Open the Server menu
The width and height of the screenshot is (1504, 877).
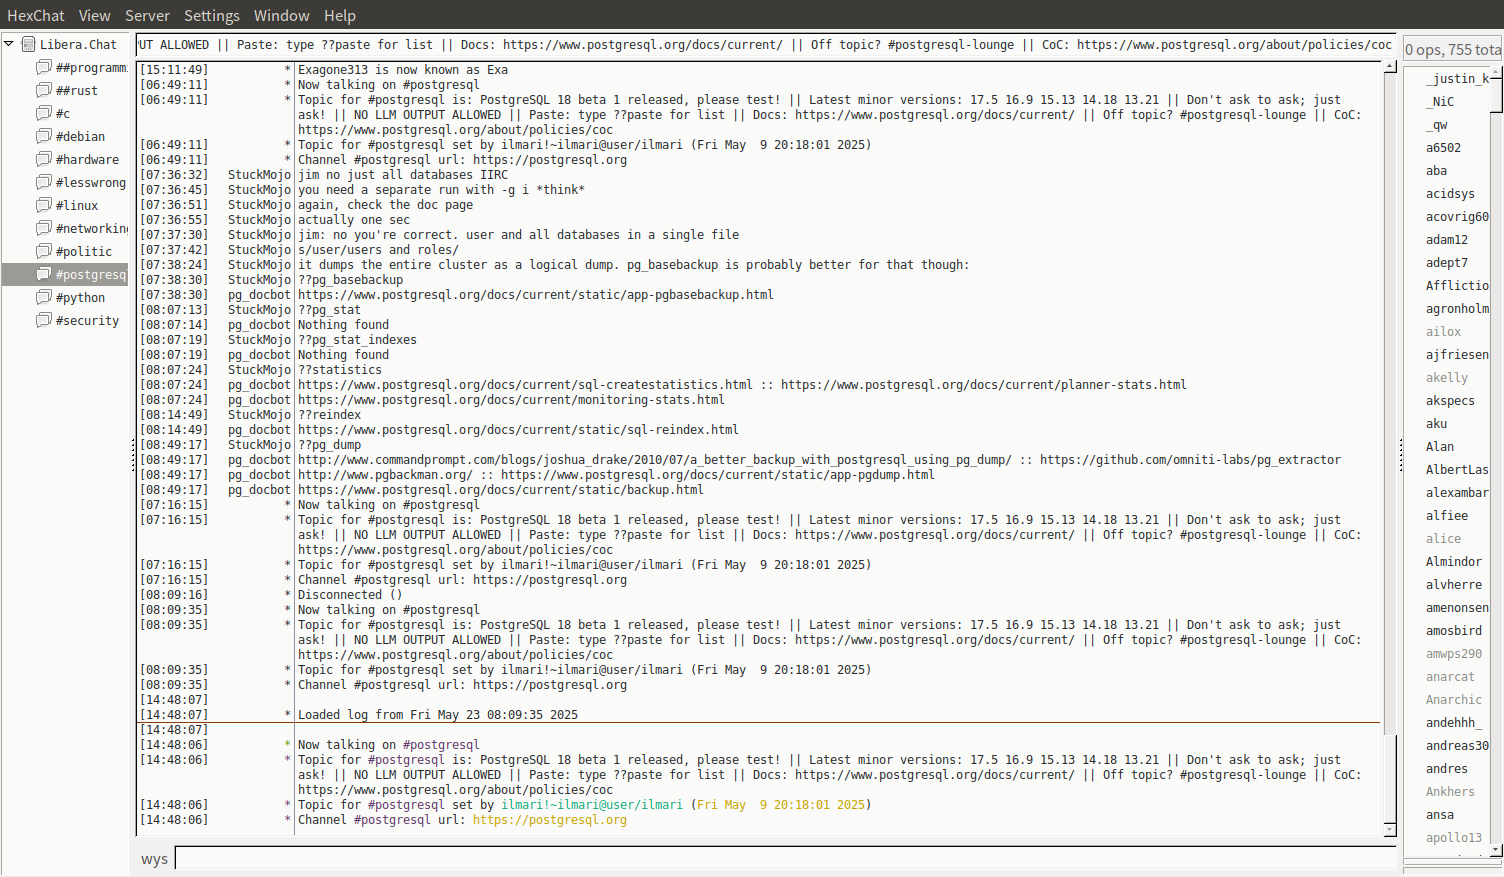click(147, 15)
